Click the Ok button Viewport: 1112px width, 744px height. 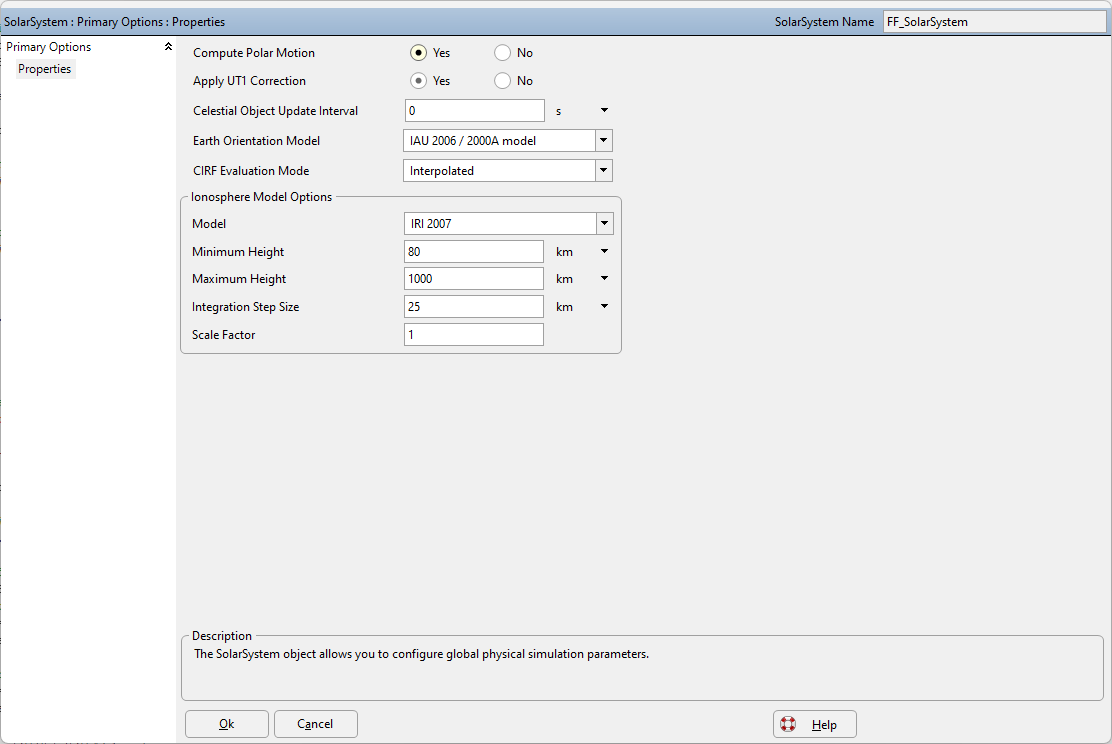pos(227,724)
